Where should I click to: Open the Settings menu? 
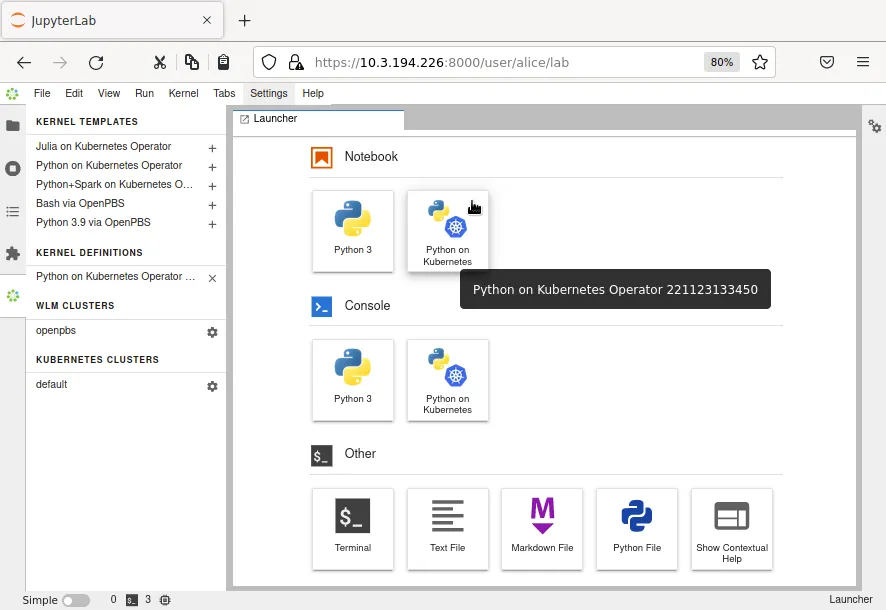[269, 93]
